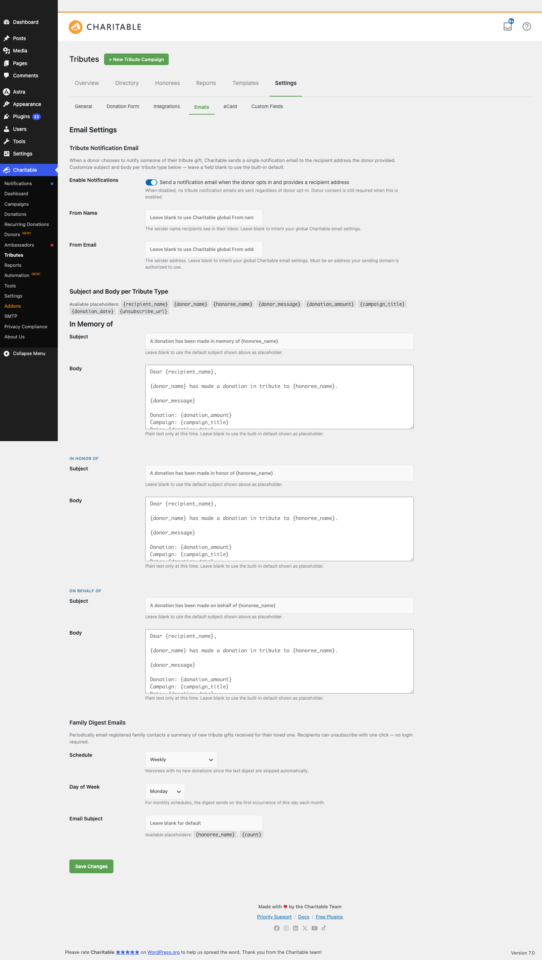542x960 pixels.
Task: Click the Astra theme icon
Action: coord(6,92)
